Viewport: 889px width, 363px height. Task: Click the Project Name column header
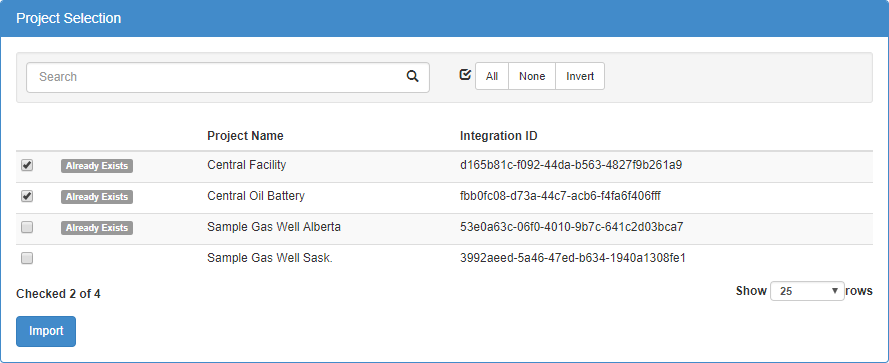click(245, 136)
